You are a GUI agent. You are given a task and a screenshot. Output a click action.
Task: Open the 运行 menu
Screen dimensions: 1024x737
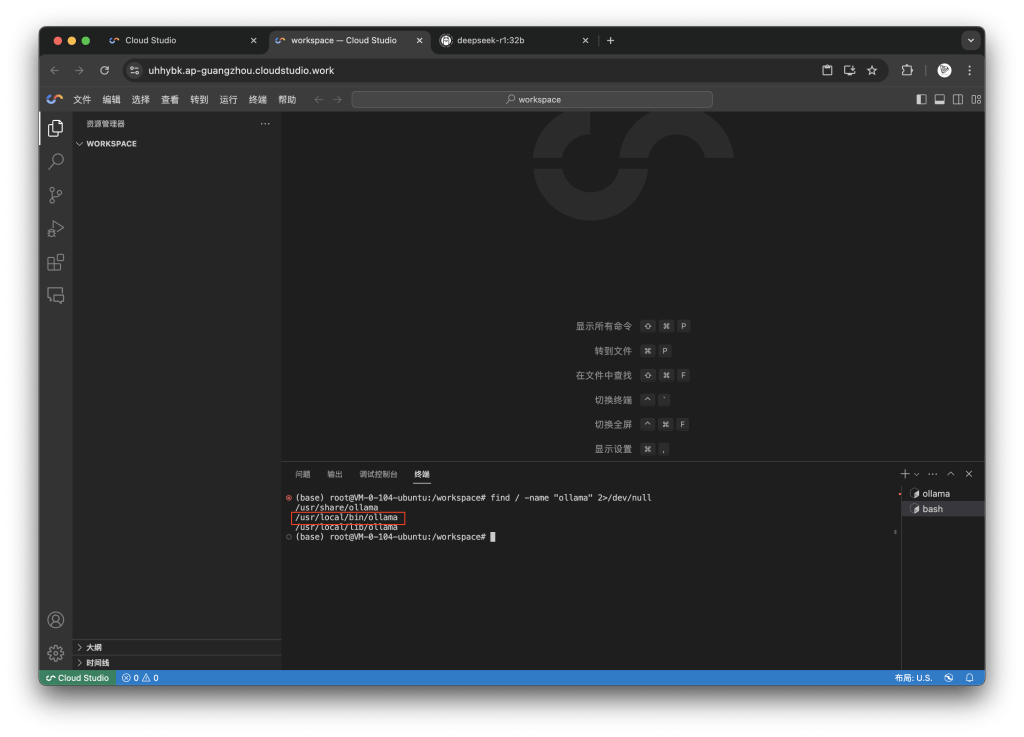[x=229, y=99]
